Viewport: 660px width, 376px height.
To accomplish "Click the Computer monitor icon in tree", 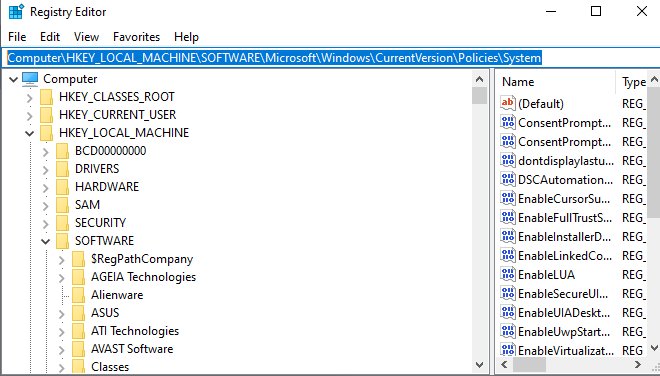I will click(30, 79).
